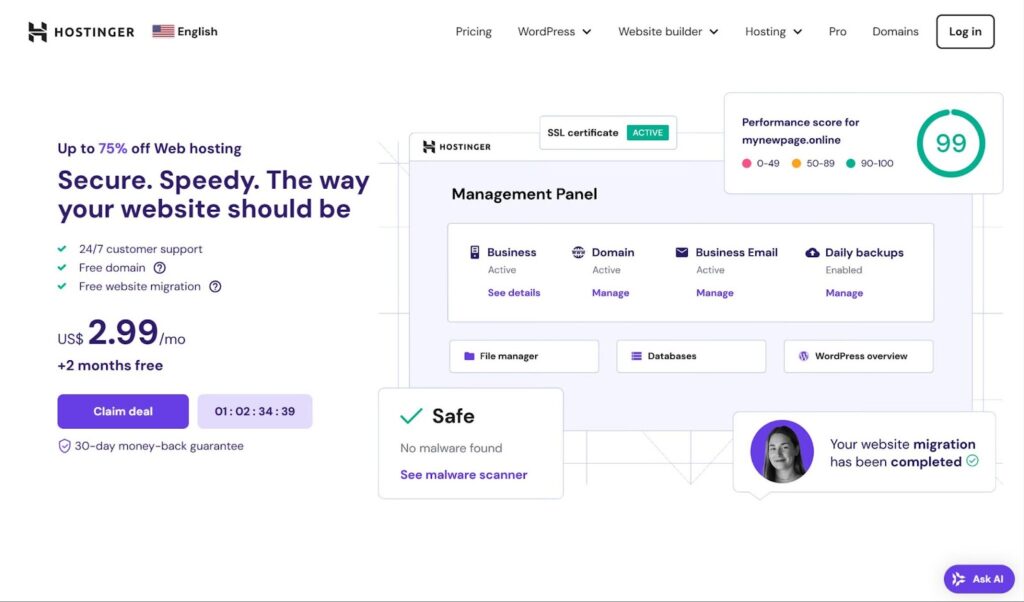Click the US flag language icon
Viewport: 1024px width, 602px height.
point(163,31)
